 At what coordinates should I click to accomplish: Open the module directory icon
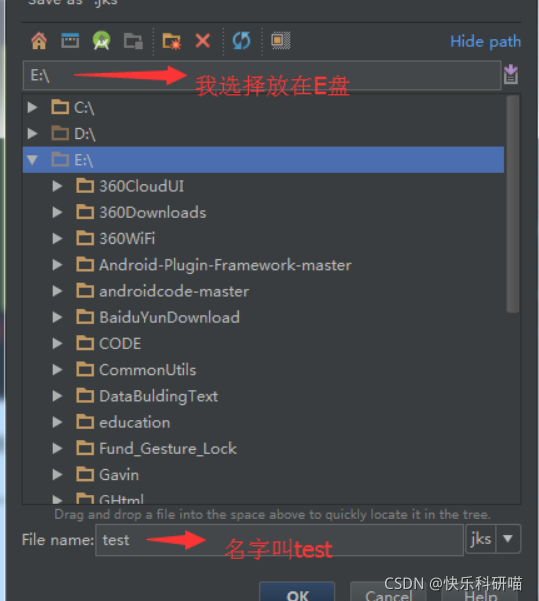point(133,41)
